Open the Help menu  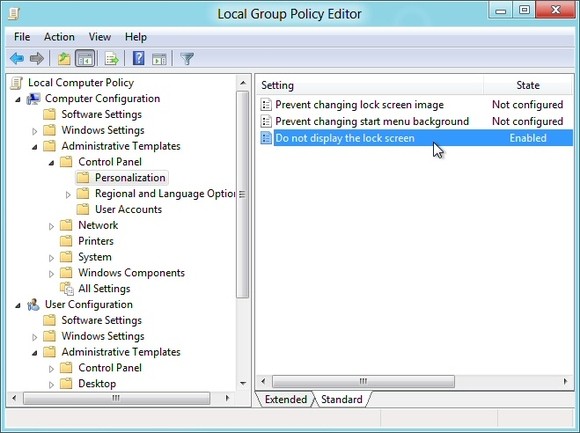coord(136,37)
